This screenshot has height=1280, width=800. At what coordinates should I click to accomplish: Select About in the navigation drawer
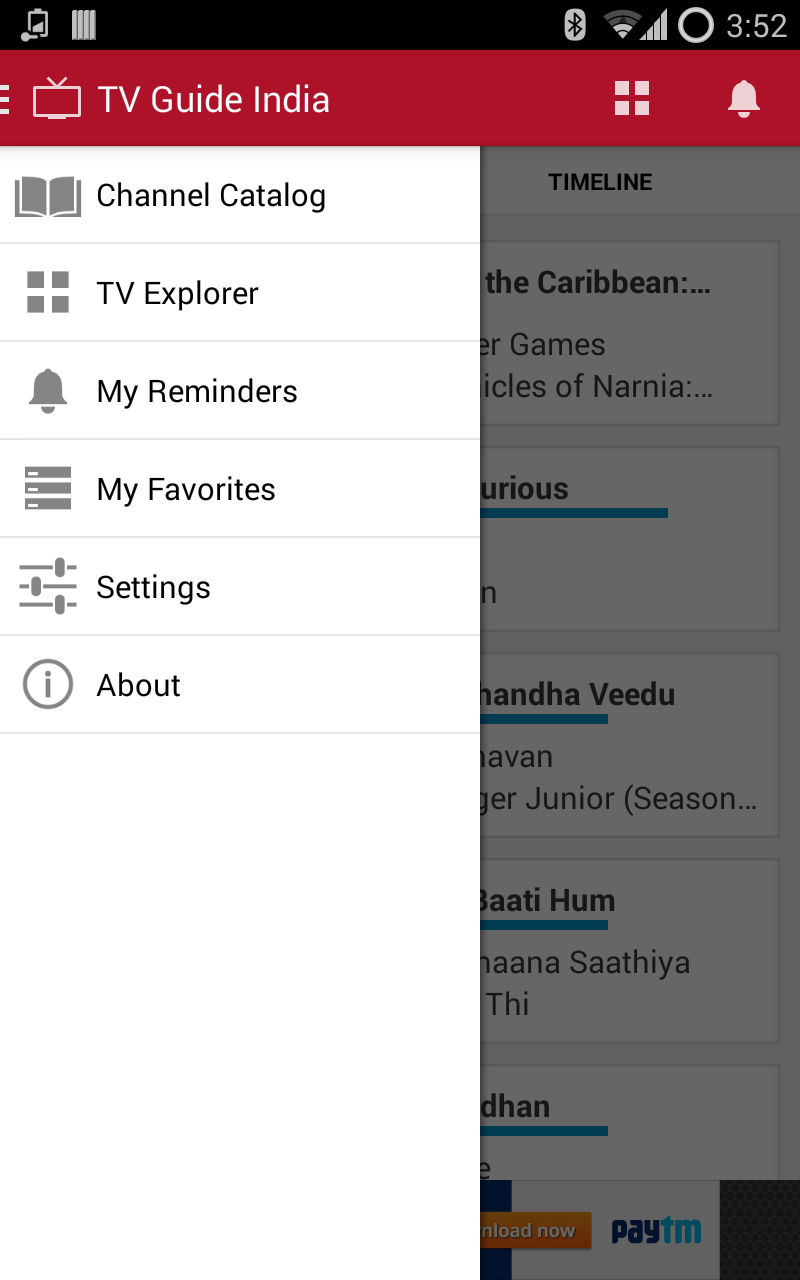[139, 685]
